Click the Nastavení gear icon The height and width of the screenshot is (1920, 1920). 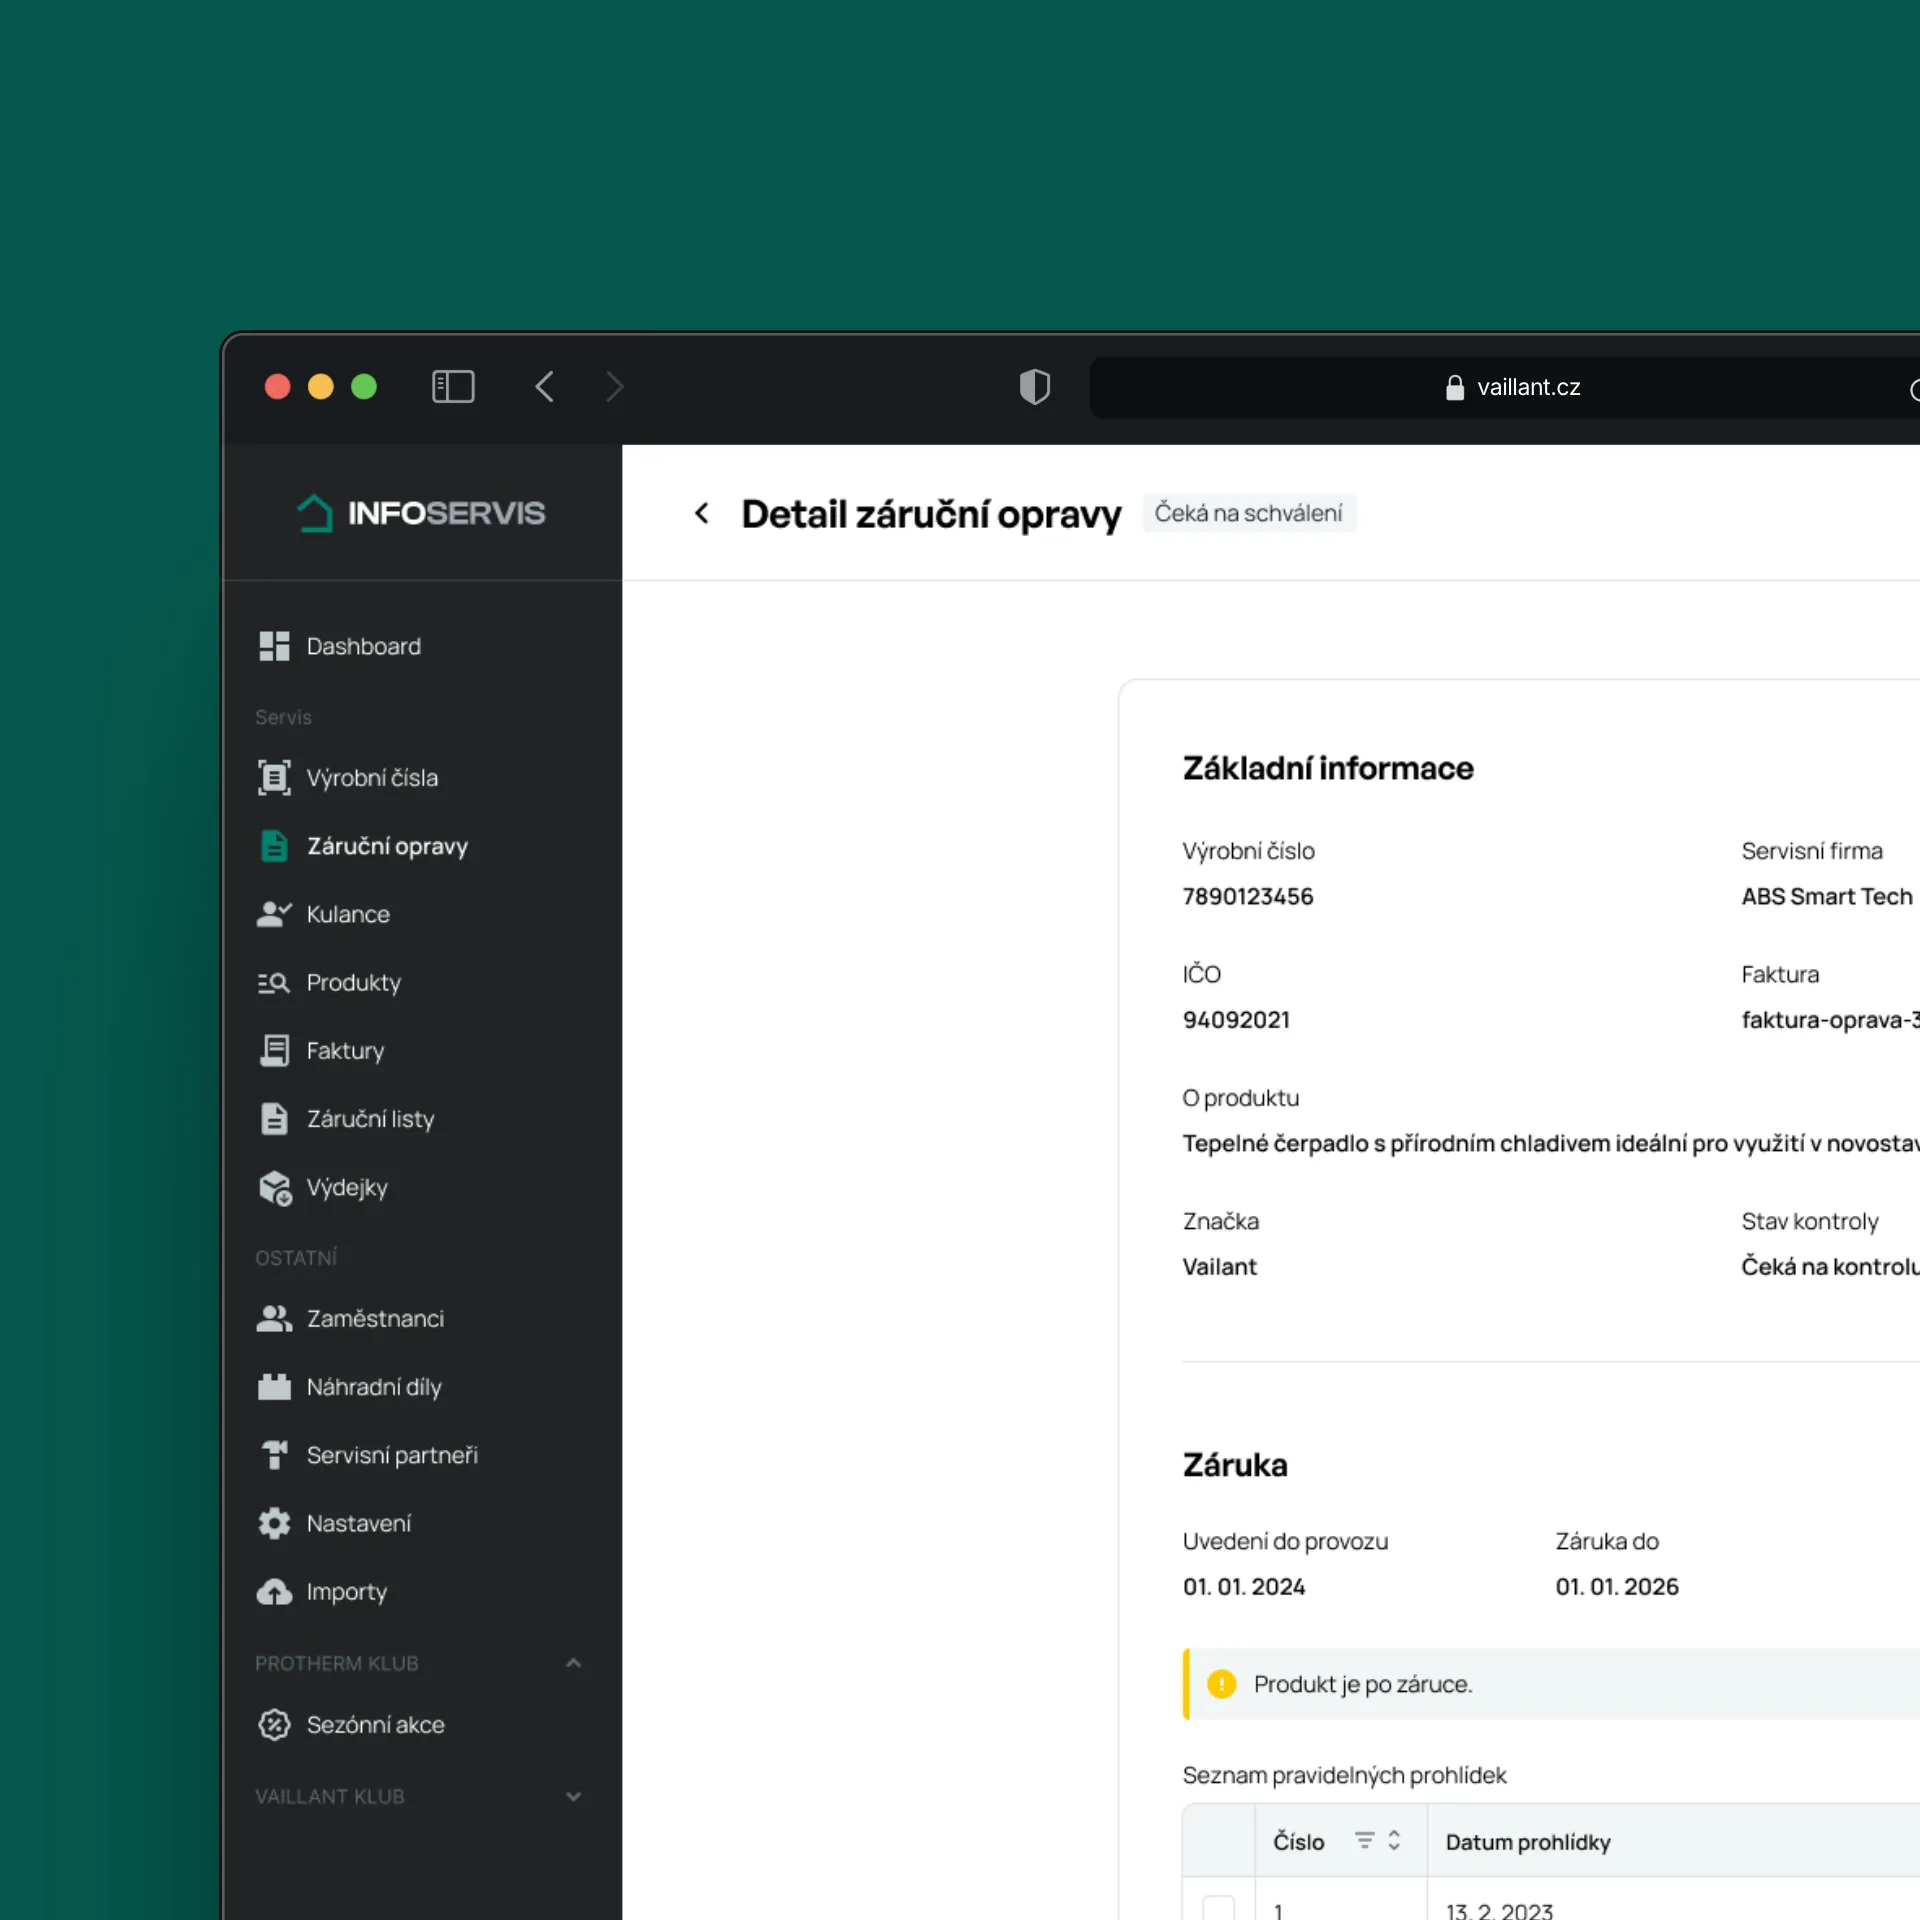[274, 1523]
